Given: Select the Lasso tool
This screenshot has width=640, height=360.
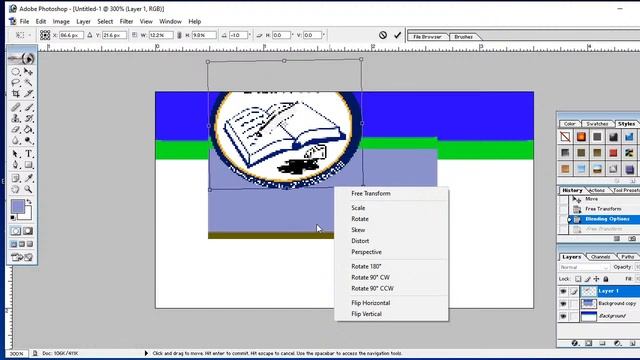Looking at the screenshot, I should [x=16, y=83].
